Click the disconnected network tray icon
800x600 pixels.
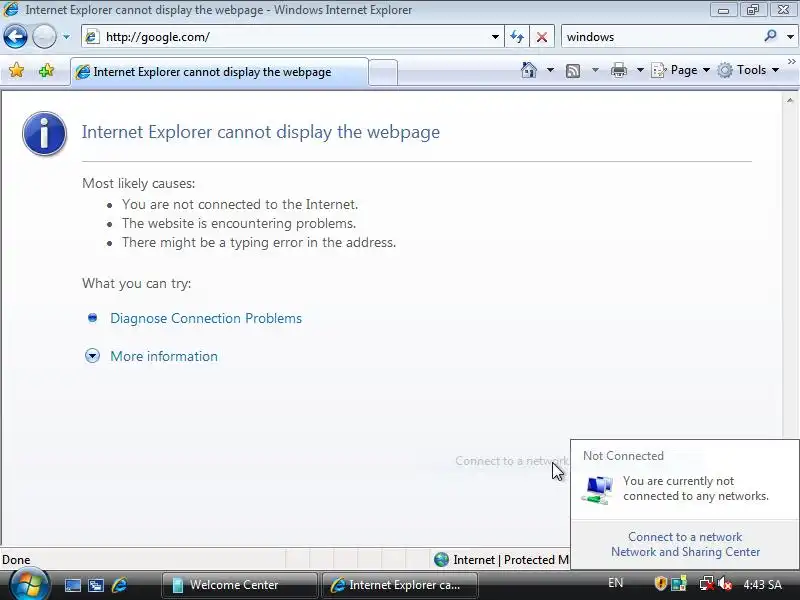pyautogui.click(x=707, y=583)
